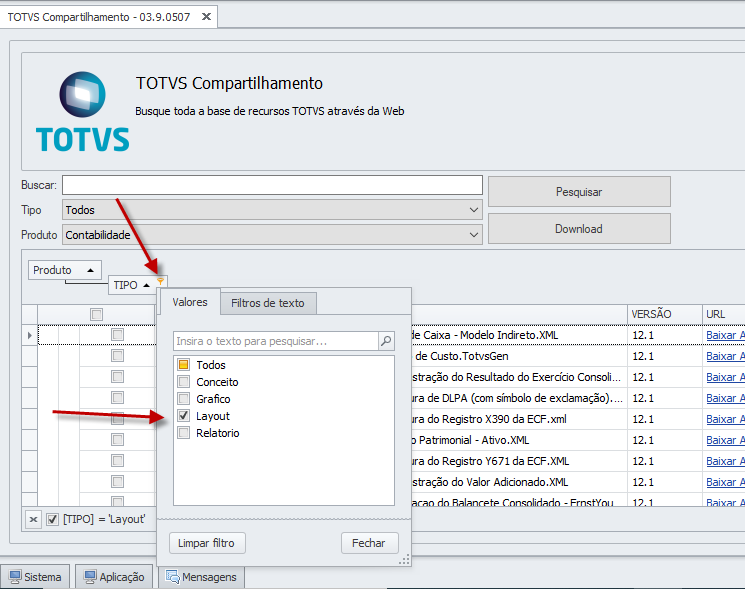
Task: Check the row for Modelo Indireto.XML
Action: 117,335
